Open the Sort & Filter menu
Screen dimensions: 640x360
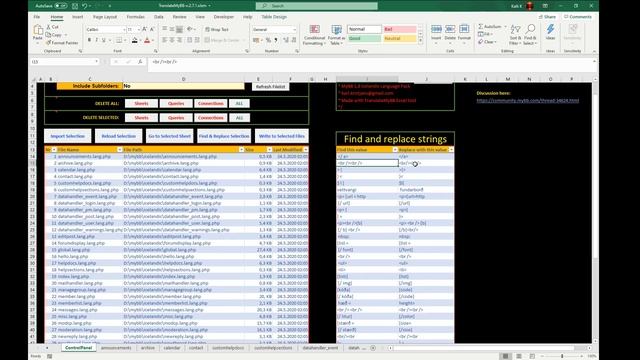pyautogui.click(x=516, y=35)
